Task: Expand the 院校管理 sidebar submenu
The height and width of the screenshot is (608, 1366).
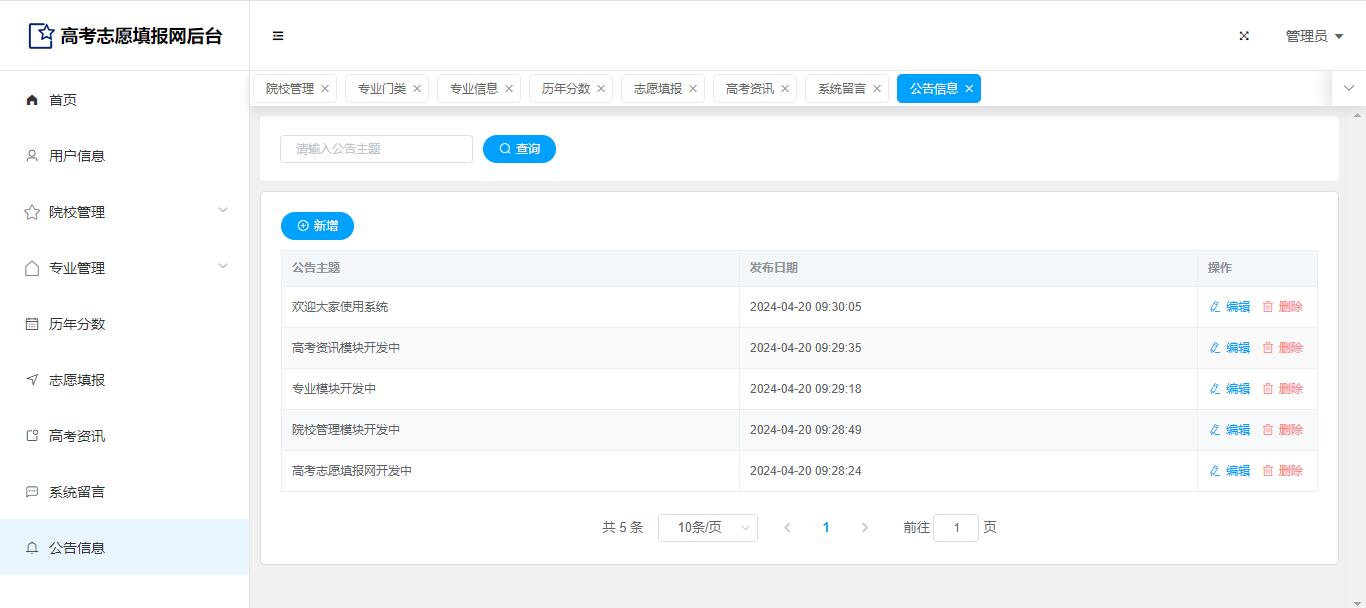Action: point(124,212)
